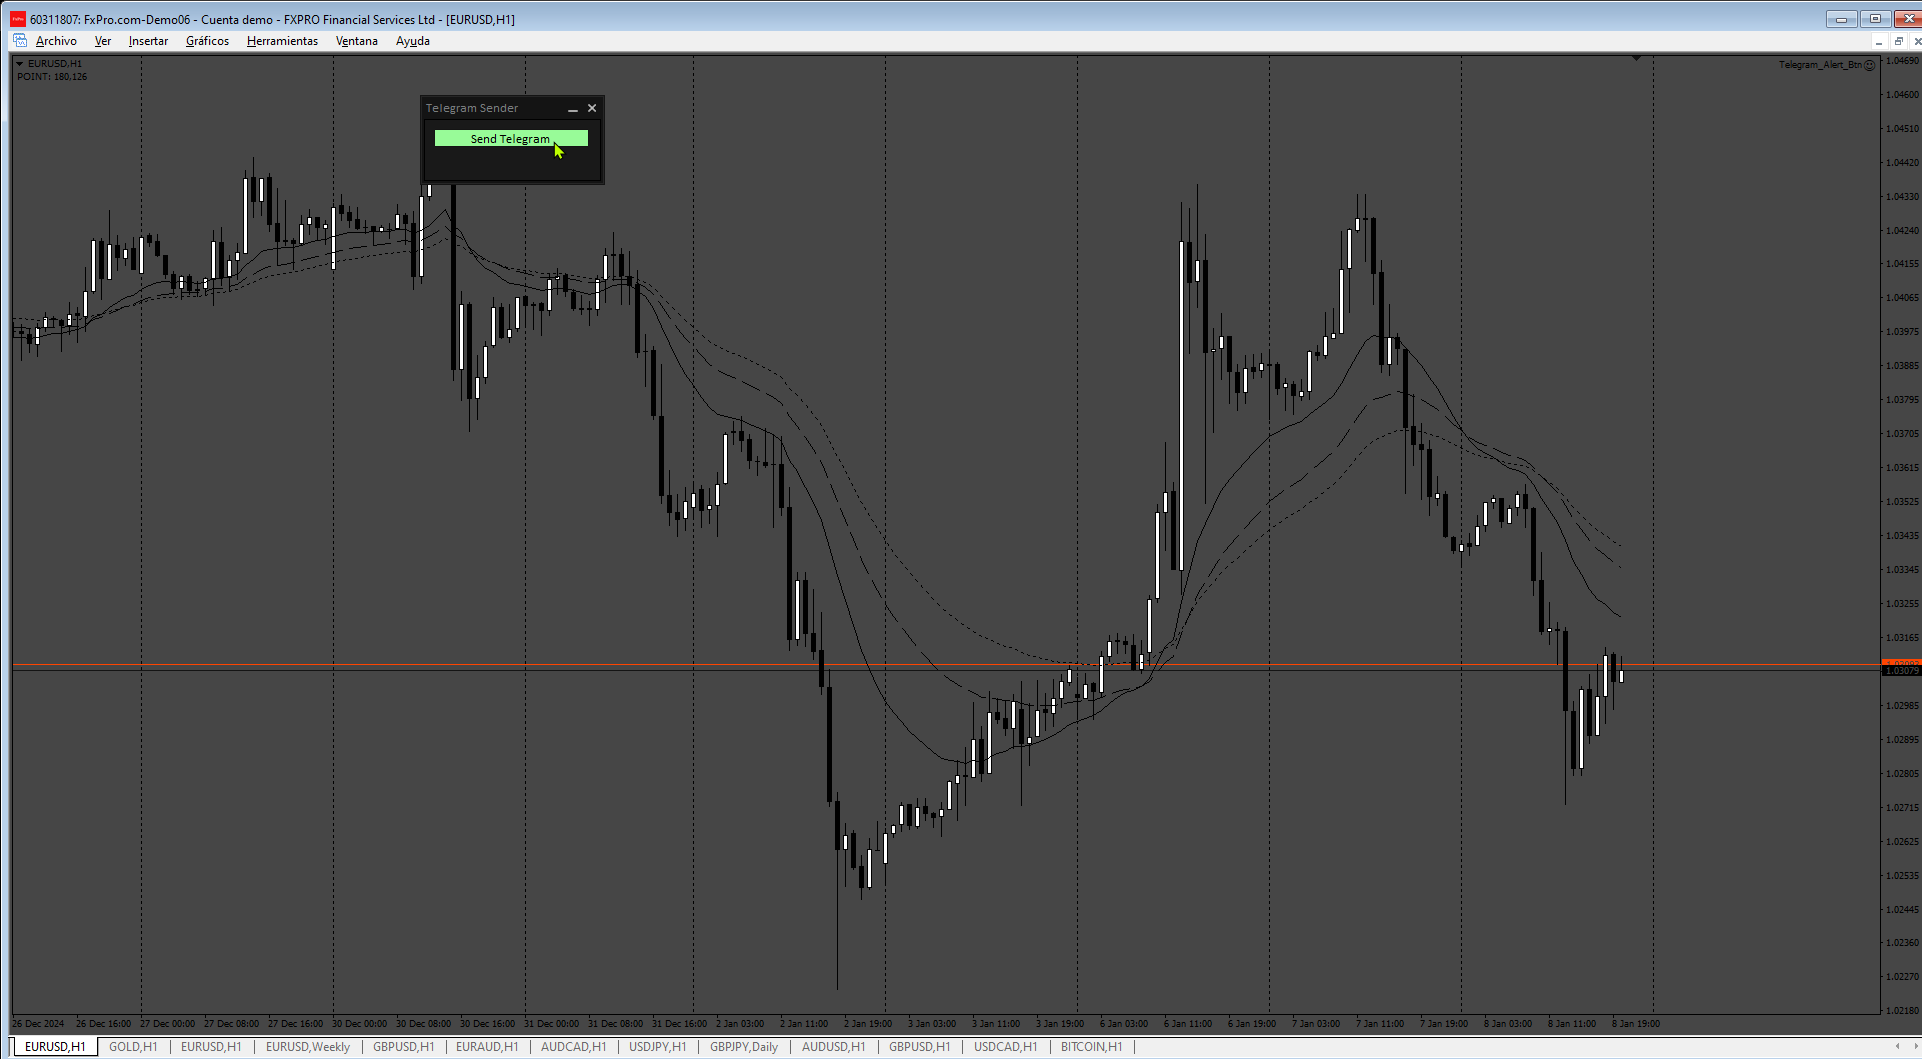The width and height of the screenshot is (1922, 1059).
Task: Open the Archivo menu
Action: [x=56, y=41]
